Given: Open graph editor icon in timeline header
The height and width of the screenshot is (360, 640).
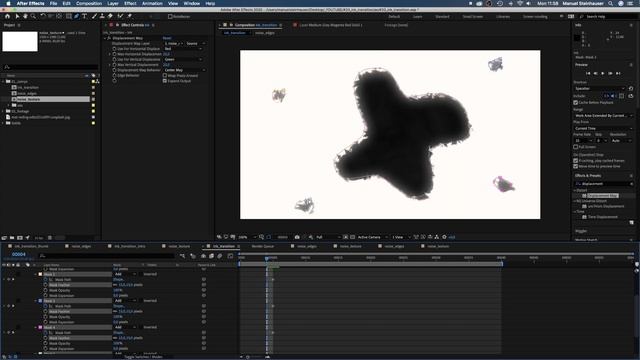Looking at the screenshot, I should click(230, 256).
